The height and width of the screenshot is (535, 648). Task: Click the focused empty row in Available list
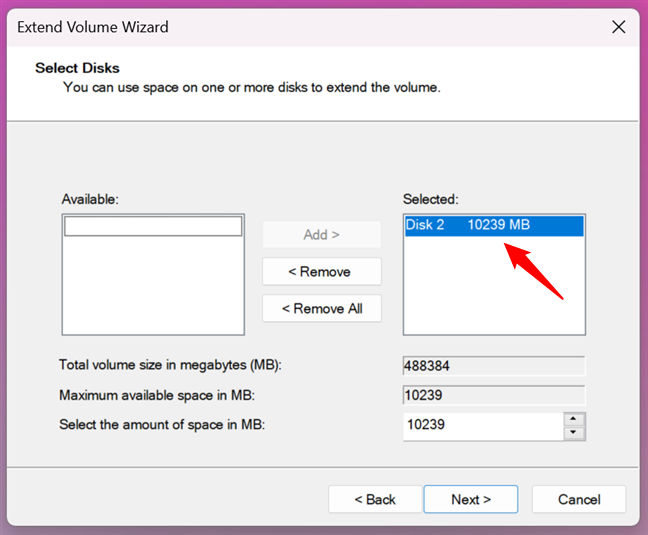click(x=153, y=227)
